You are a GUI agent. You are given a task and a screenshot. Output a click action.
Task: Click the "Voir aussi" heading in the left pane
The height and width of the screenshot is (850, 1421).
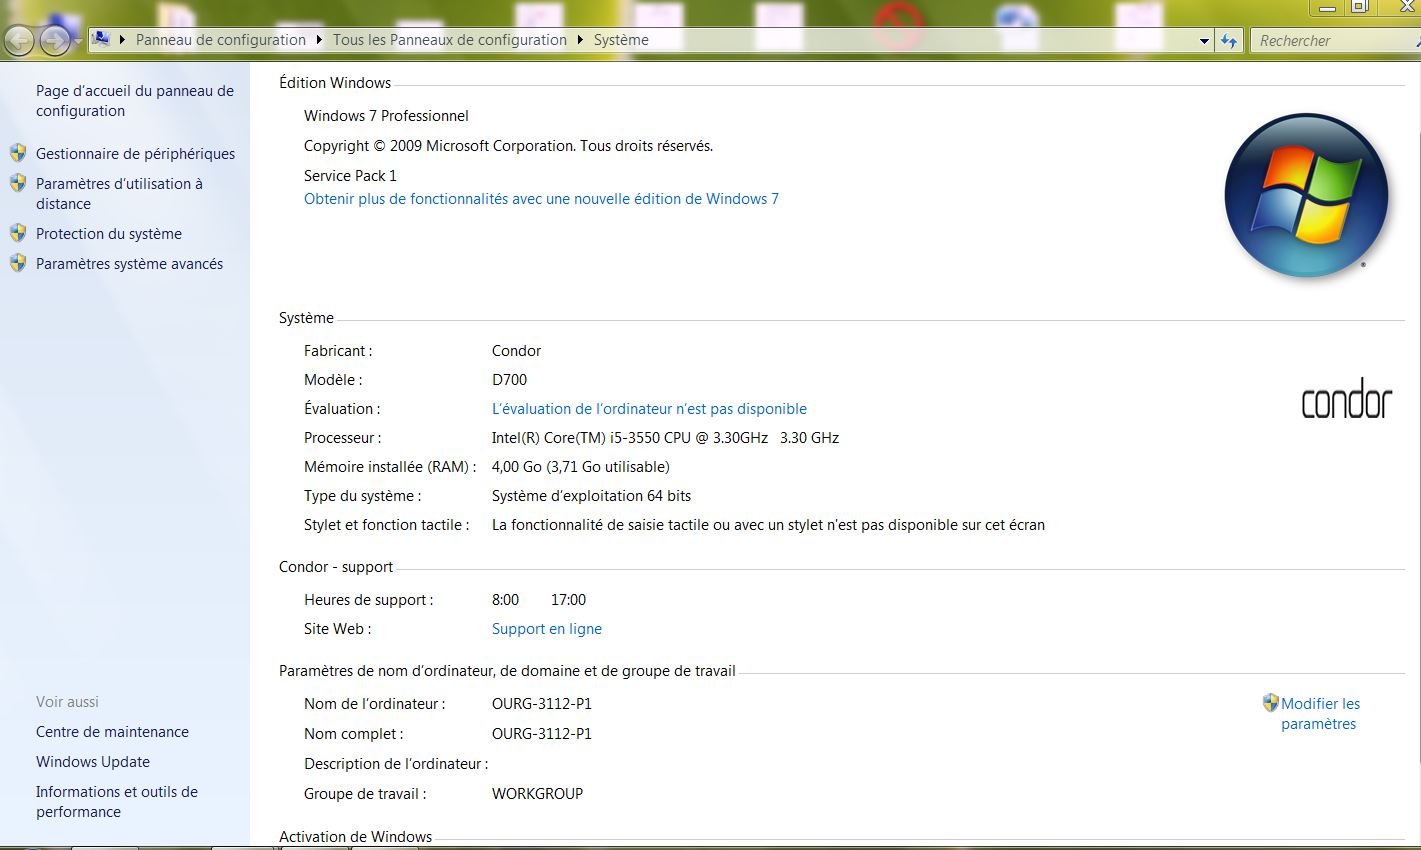[67, 702]
